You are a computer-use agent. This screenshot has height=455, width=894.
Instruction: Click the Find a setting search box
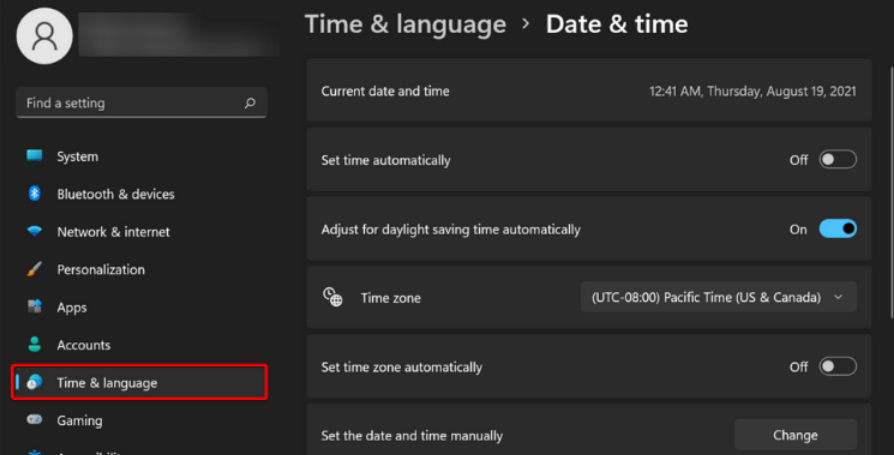click(x=130, y=103)
